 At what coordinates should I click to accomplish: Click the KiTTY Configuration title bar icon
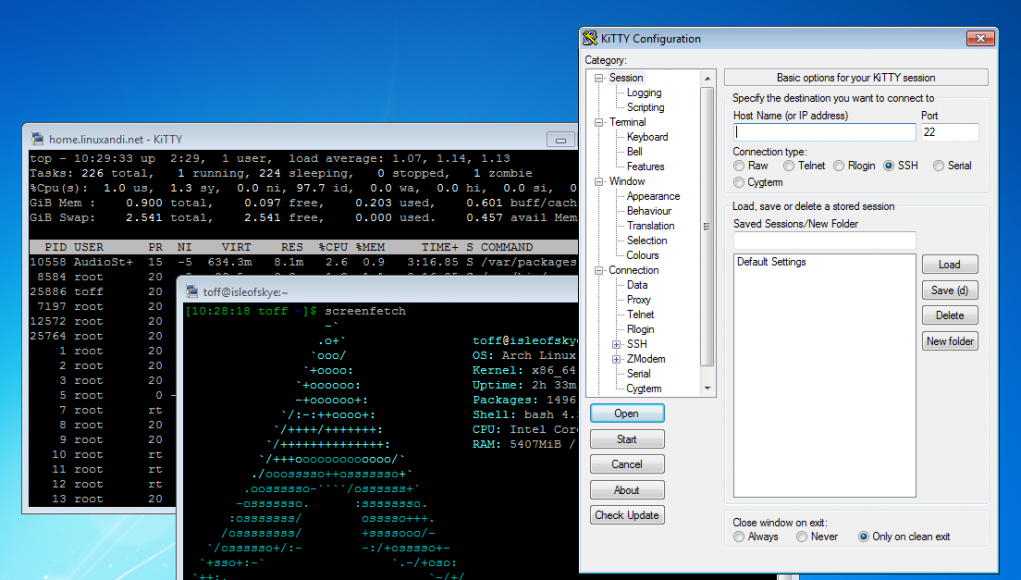590,39
